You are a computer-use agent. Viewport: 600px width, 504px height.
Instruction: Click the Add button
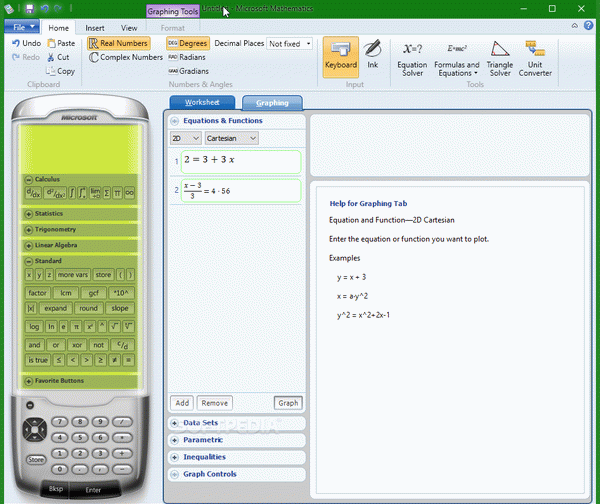click(x=182, y=403)
